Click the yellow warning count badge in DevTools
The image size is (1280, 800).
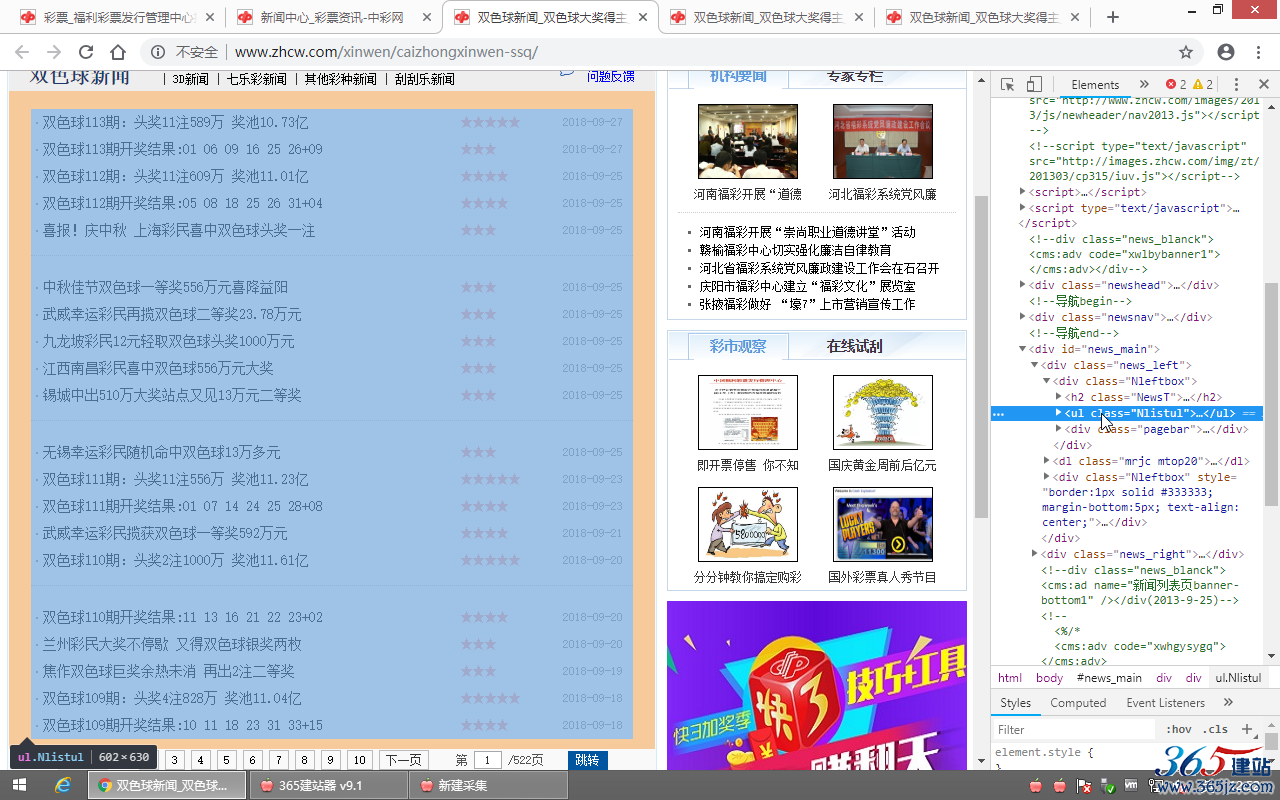click(1203, 85)
